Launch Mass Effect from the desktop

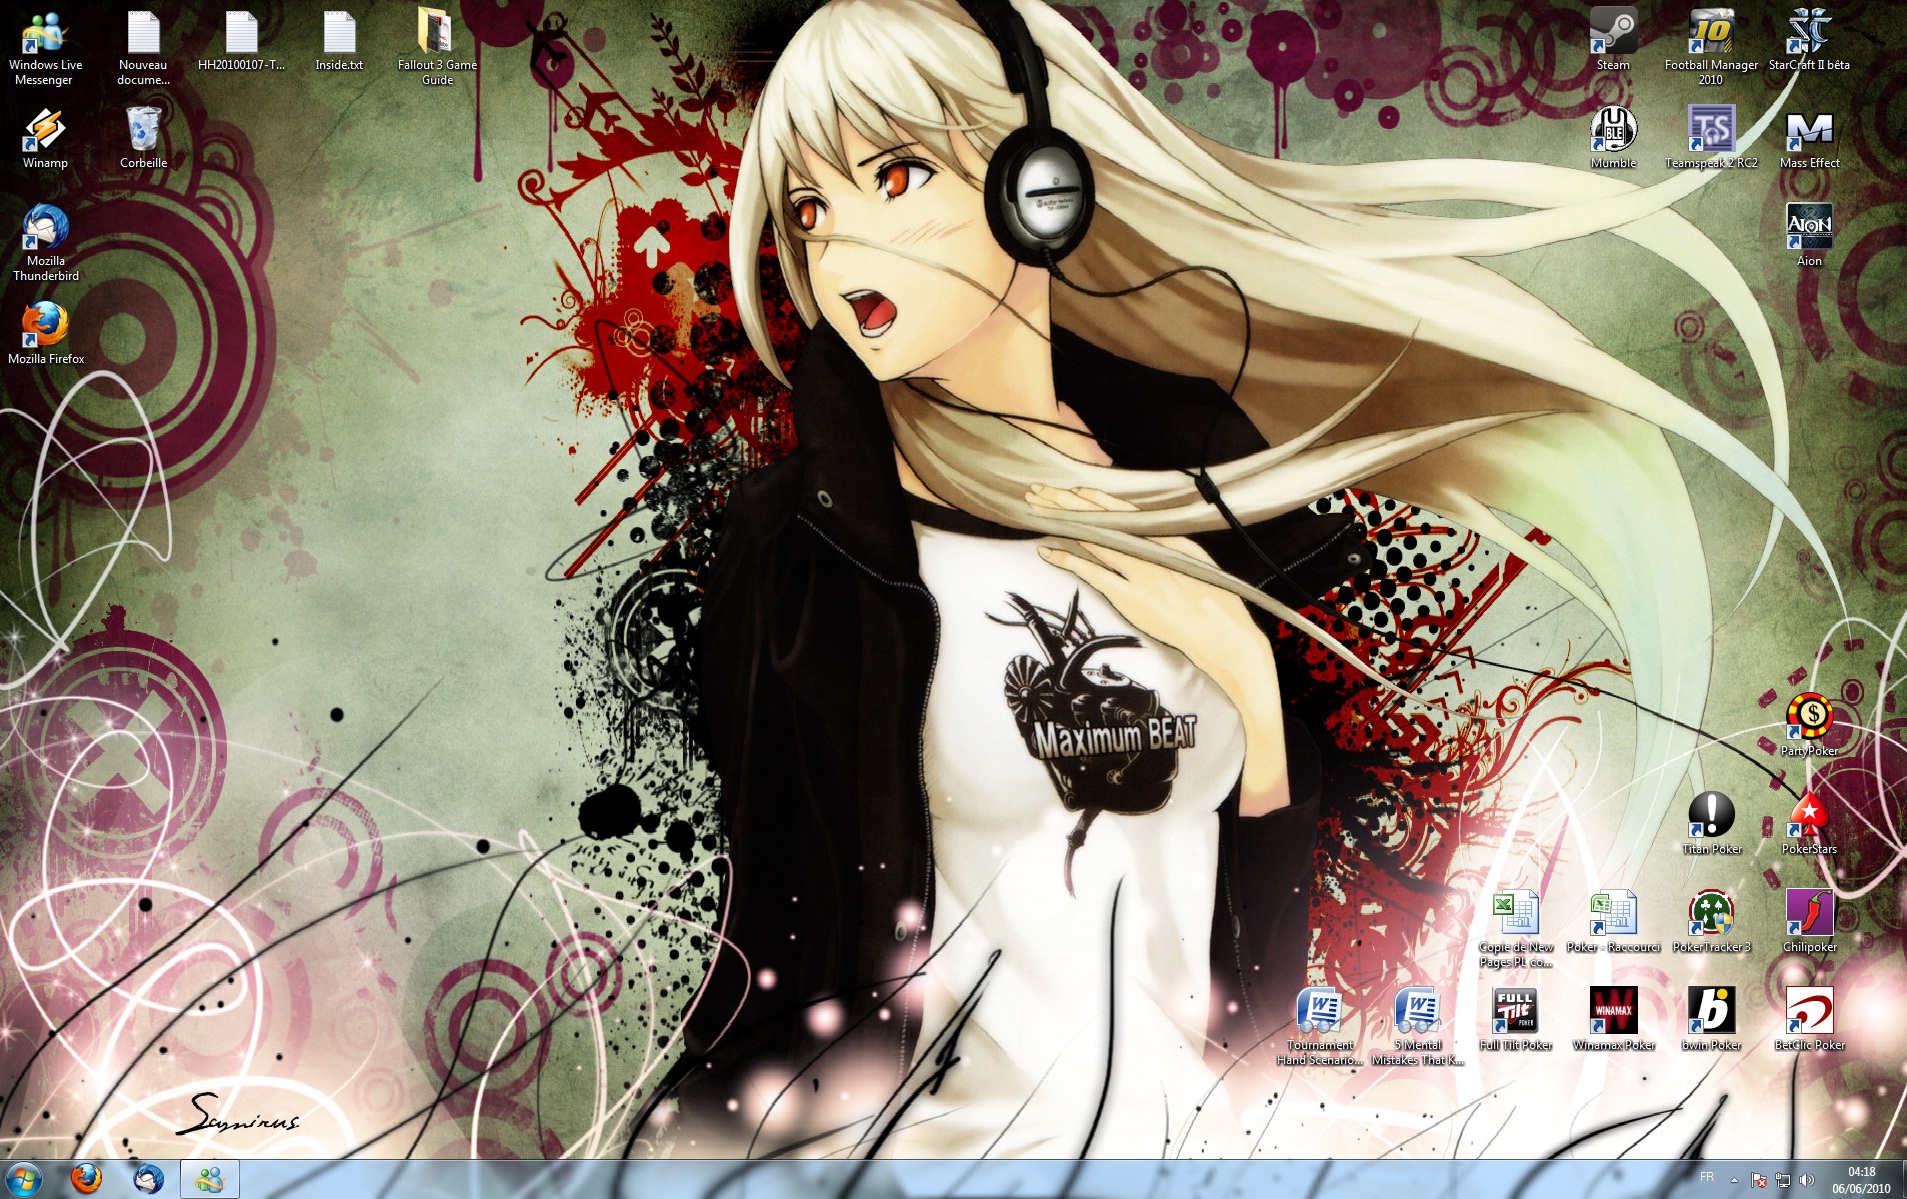1809,139
